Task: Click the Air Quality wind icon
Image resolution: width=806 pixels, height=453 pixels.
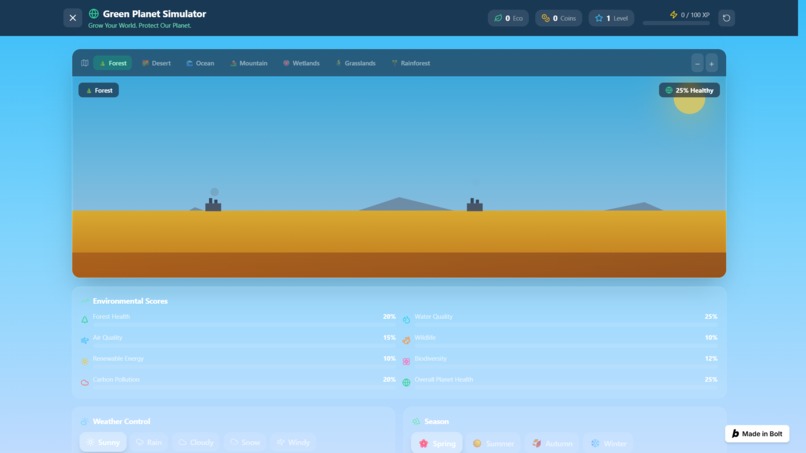Action: tap(85, 340)
